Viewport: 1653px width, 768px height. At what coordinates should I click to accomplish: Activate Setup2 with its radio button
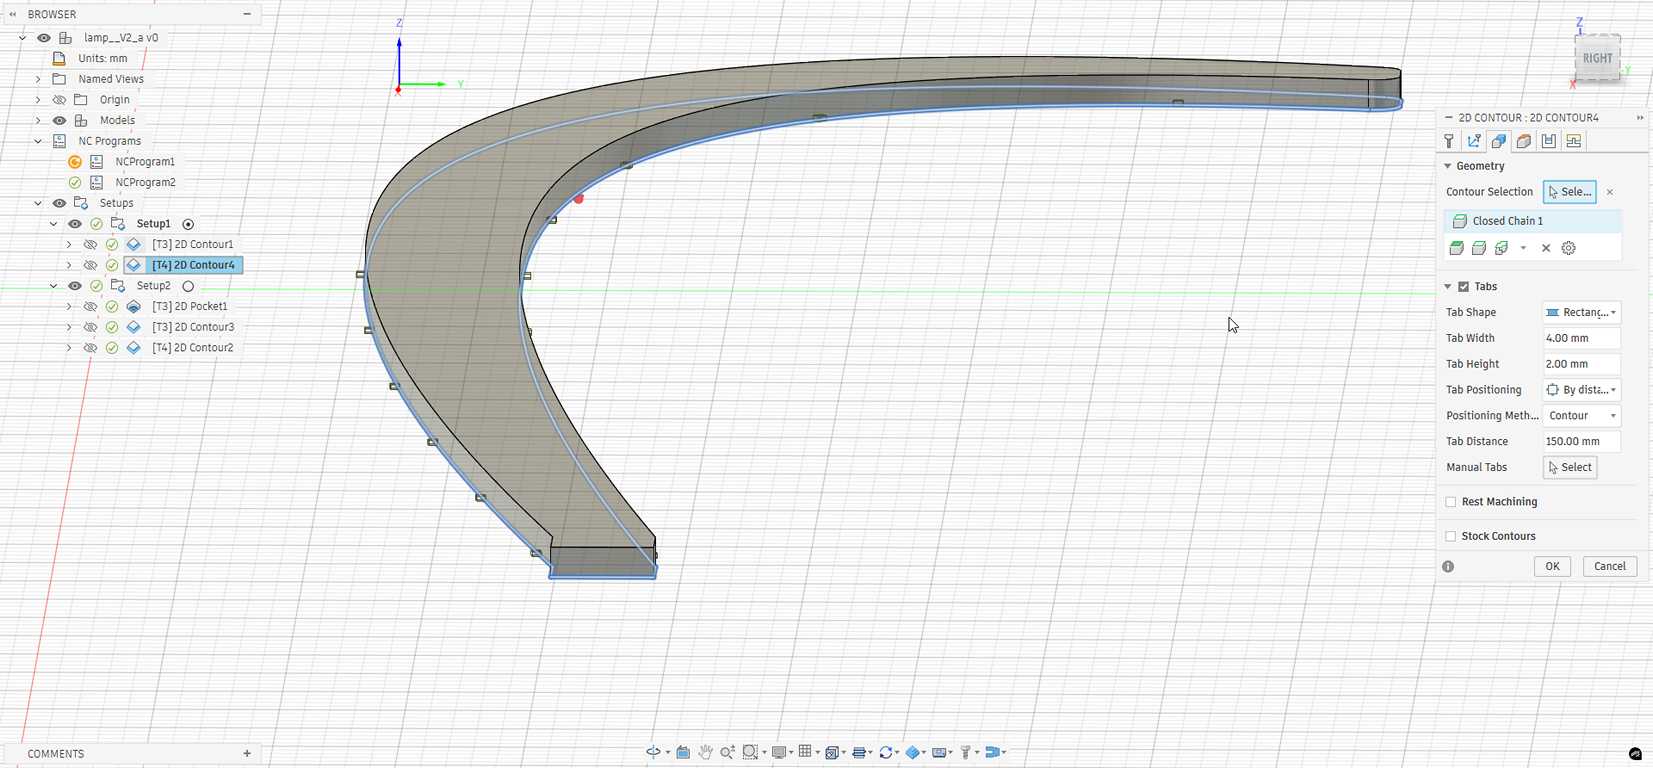(x=188, y=286)
